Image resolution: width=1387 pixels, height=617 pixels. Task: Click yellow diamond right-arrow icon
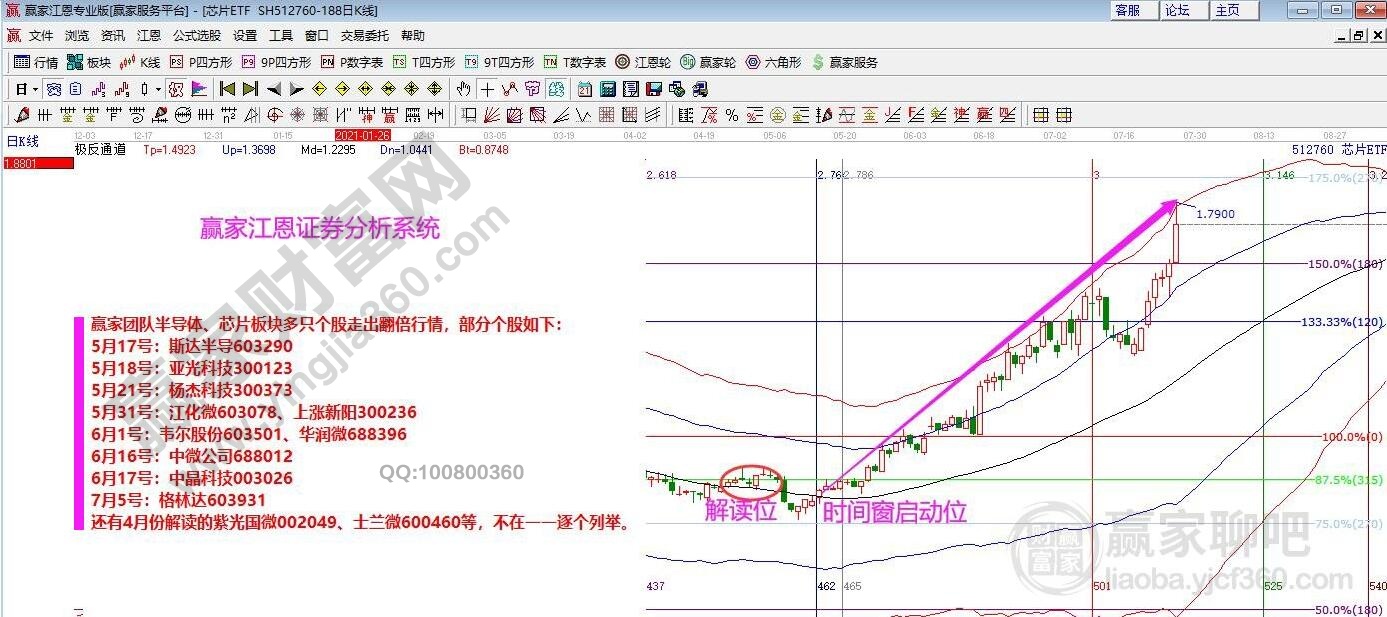342,89
